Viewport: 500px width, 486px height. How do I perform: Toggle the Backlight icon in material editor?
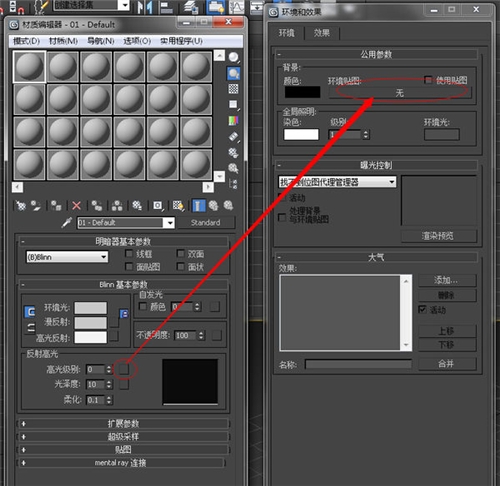point(234,73)
